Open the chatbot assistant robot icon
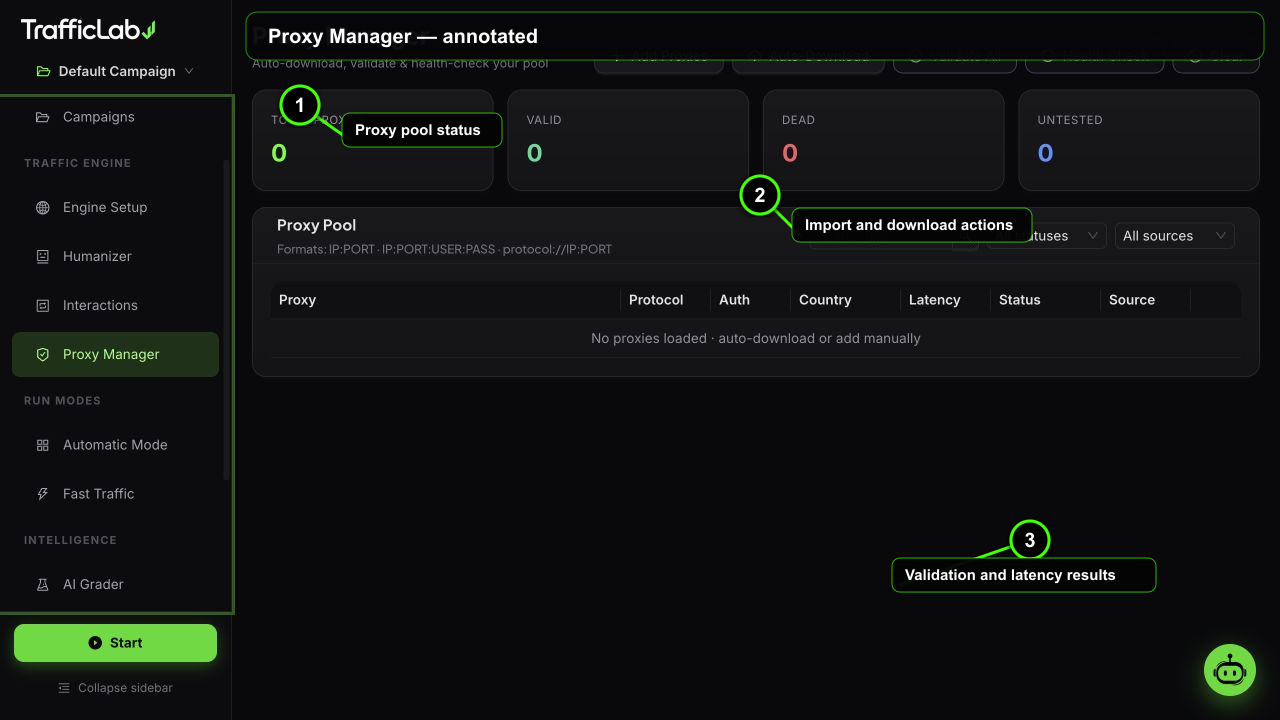1280x720 pixels. click(x=1229, y=670)
